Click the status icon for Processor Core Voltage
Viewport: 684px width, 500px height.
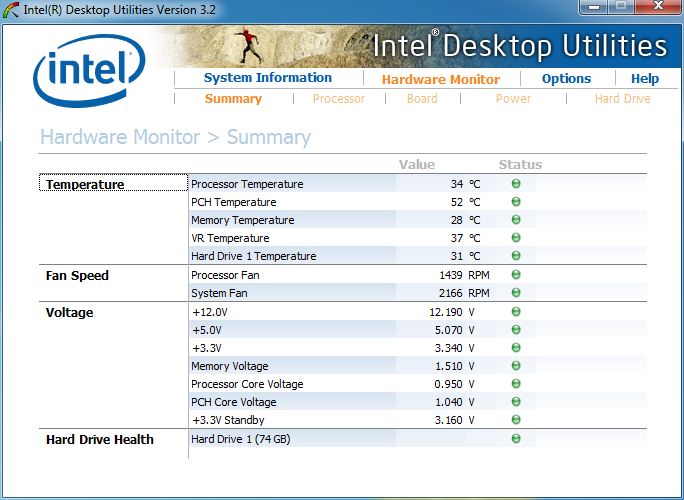point(516,384)
